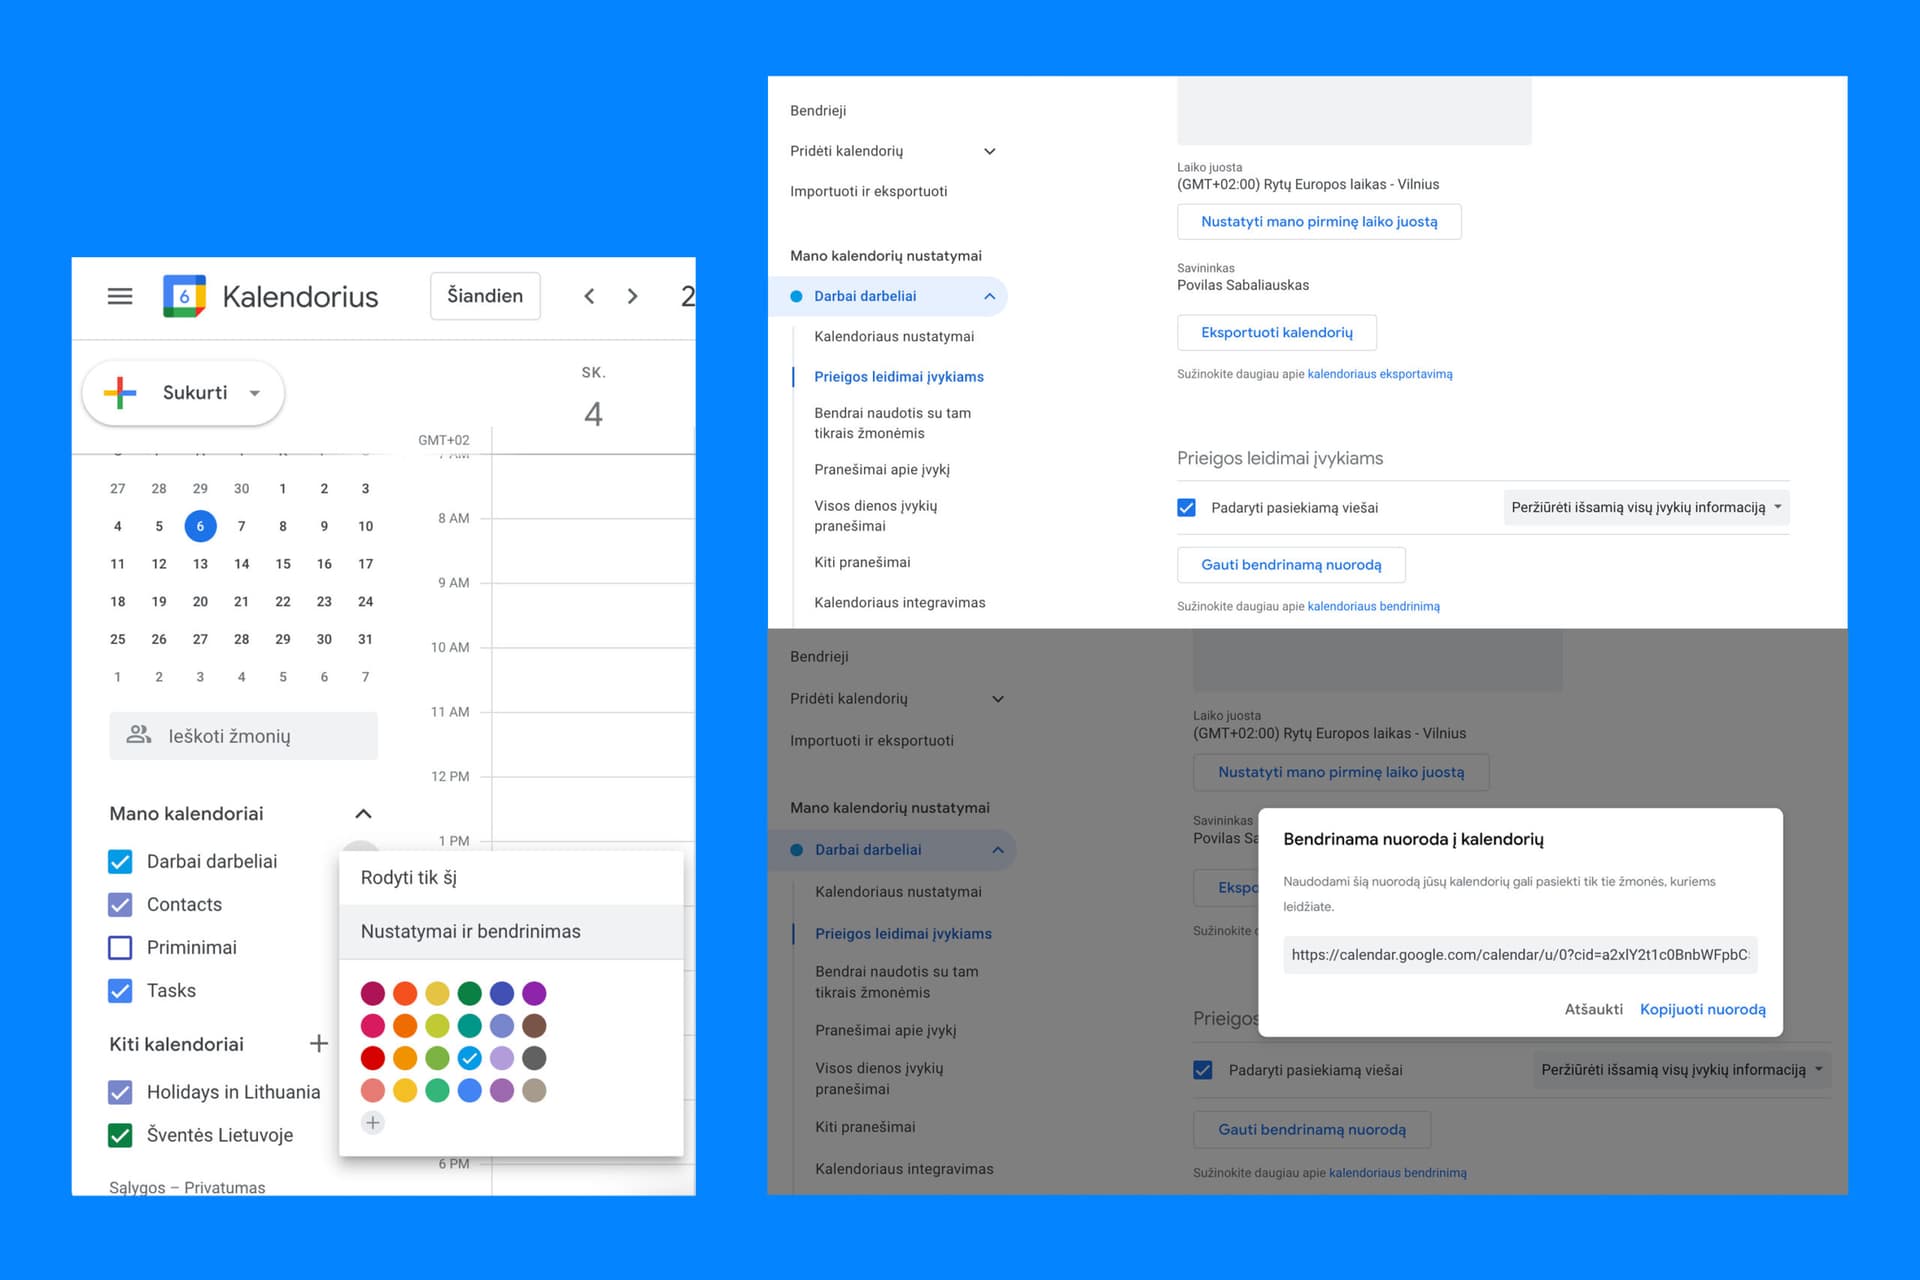This screenshot has width=1920, height=1280.
Task: Go to next period with right arrow
Action: [x=632, y=296]
